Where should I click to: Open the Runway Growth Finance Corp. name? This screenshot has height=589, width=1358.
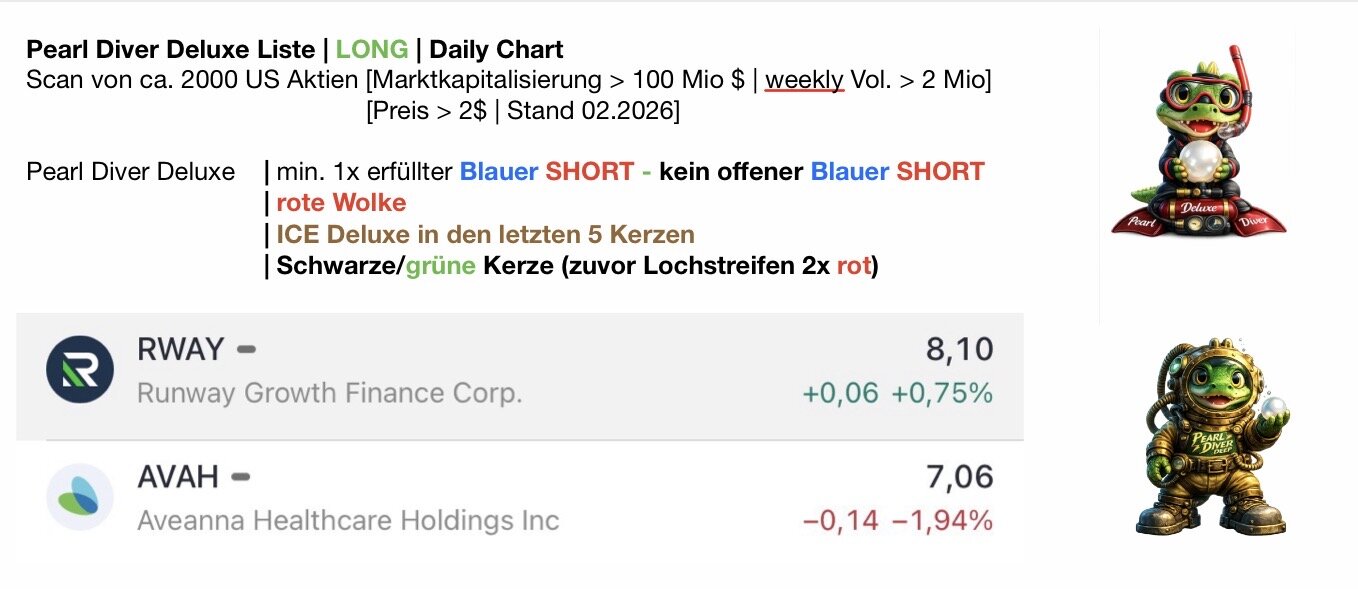click(x=329, y=393)
